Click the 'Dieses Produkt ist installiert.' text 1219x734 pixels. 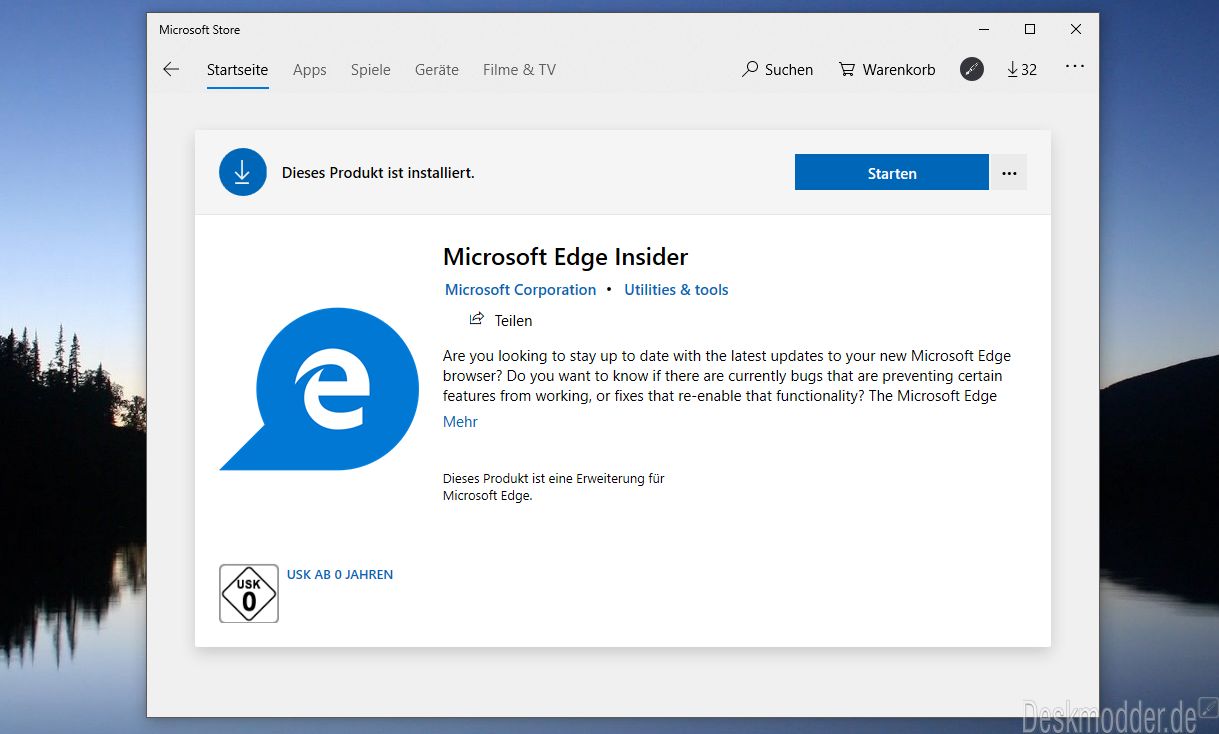coord(378,173)
